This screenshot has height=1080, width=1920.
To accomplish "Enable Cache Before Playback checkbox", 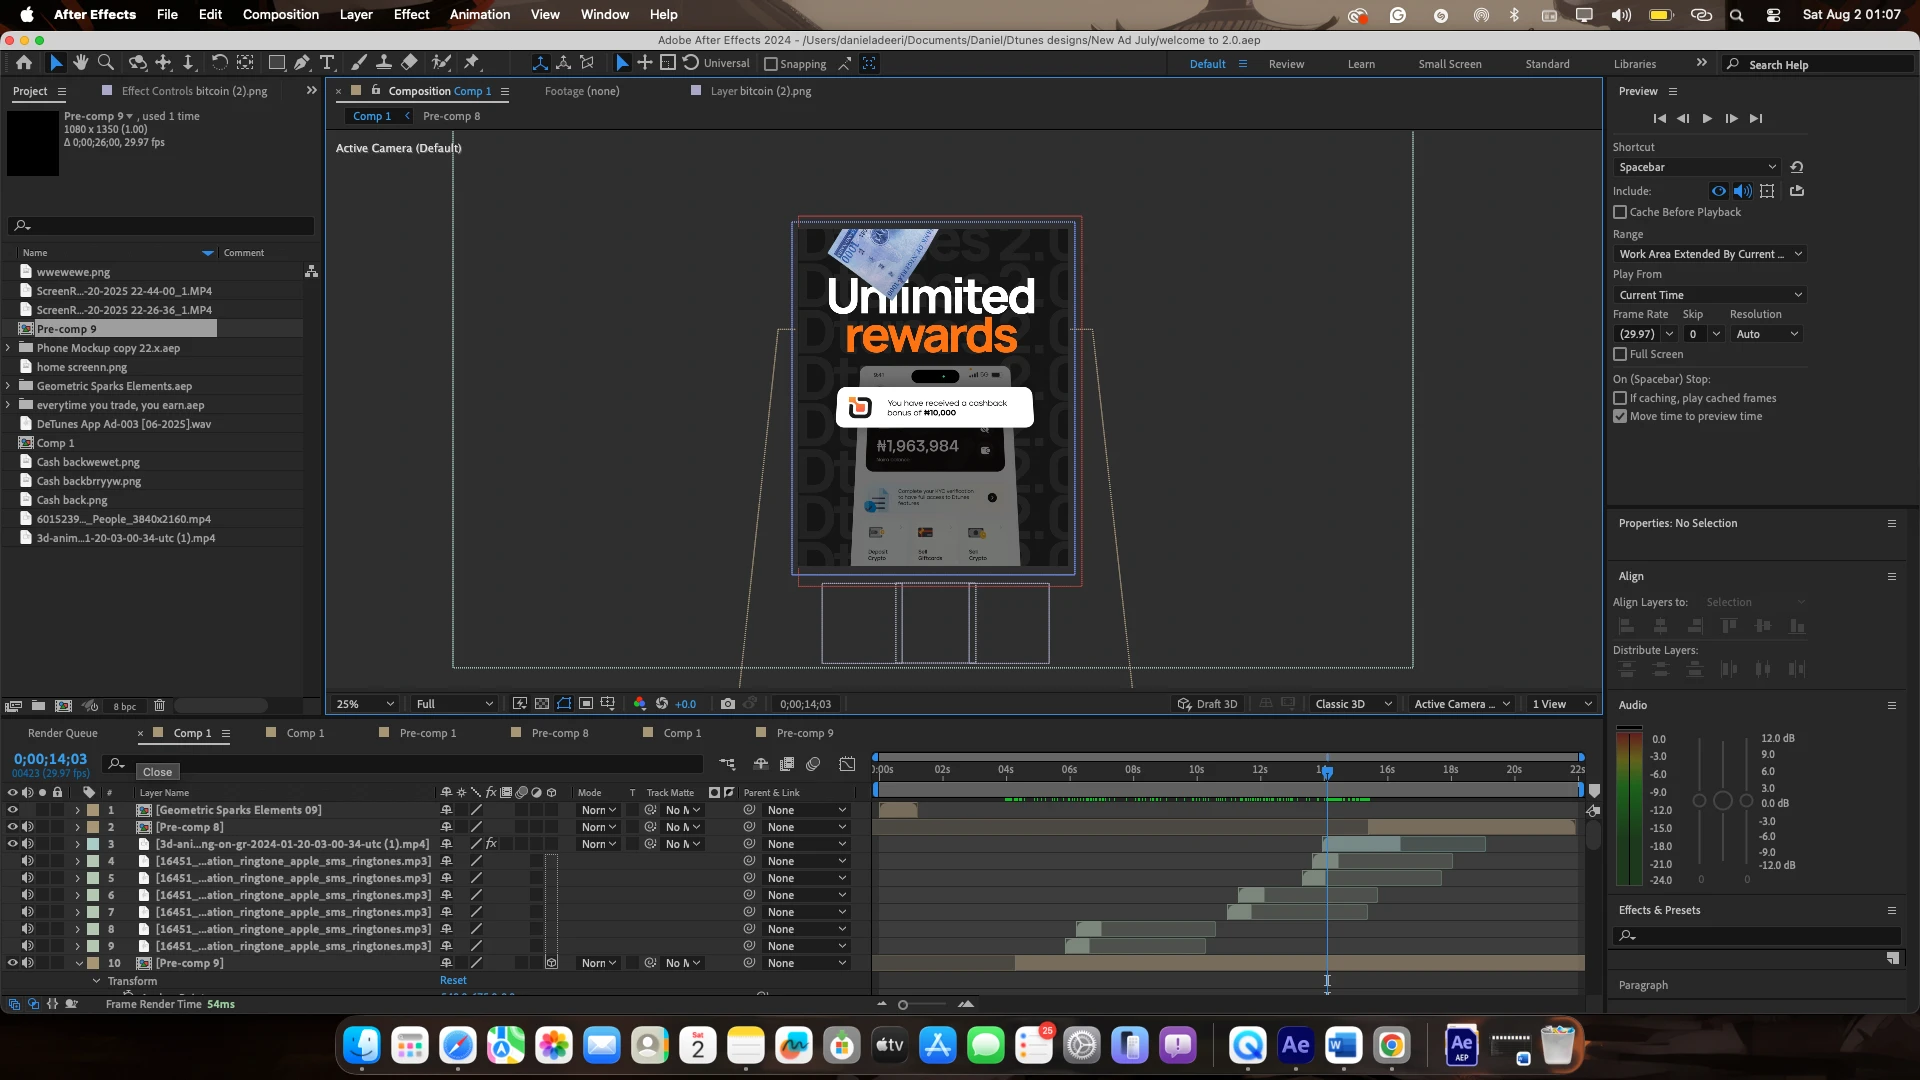I will click(1620, 212).
